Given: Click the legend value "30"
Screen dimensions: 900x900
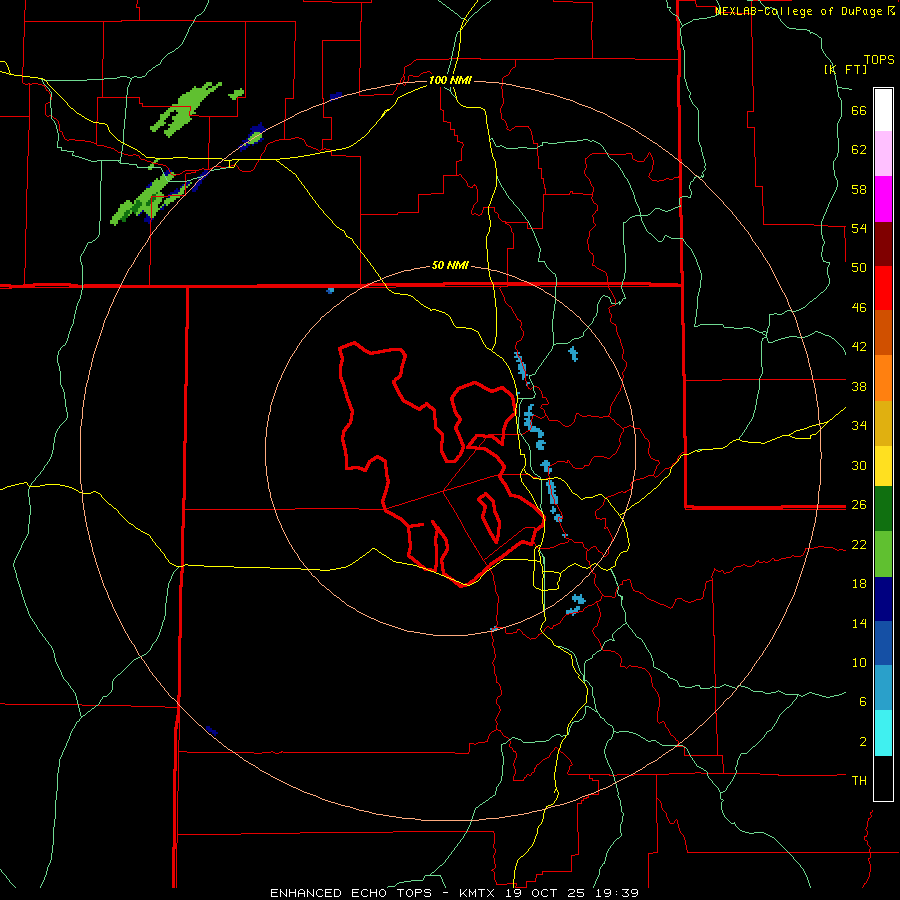Looking at the screenshot, I should coord(859,465).
